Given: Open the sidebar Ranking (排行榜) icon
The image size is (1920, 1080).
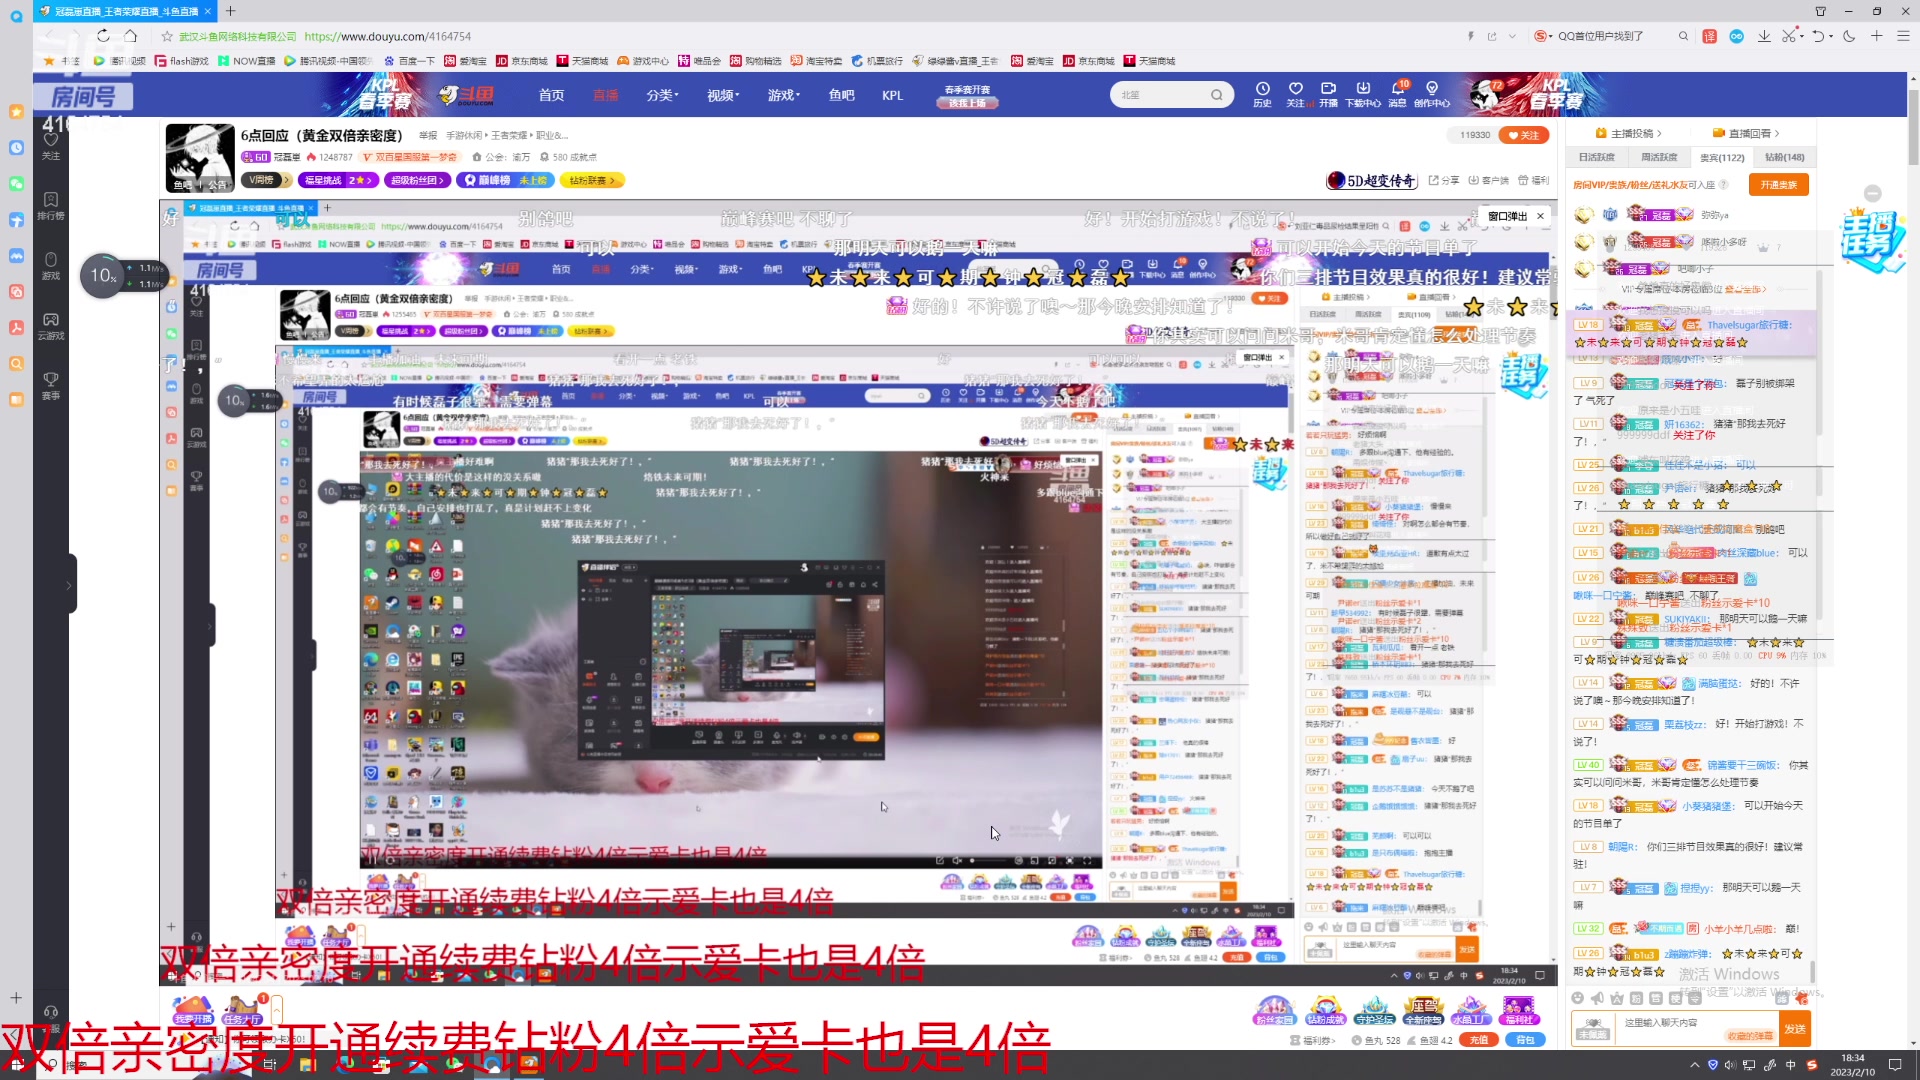Looking at the screenshot, I should (x=51, y=205).
